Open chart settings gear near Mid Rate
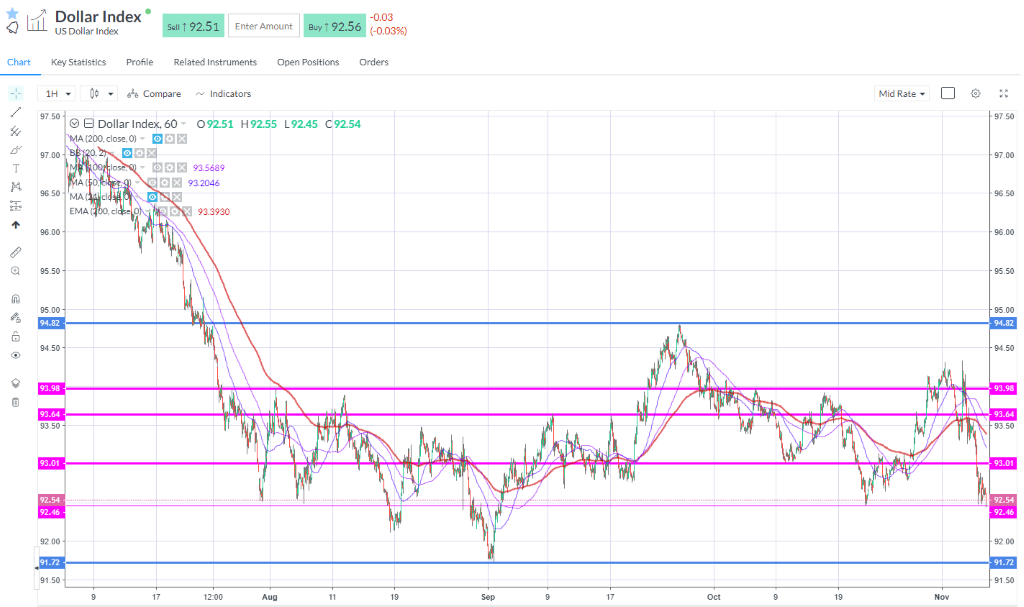1024x607 pixels. [x=976, y=93]
